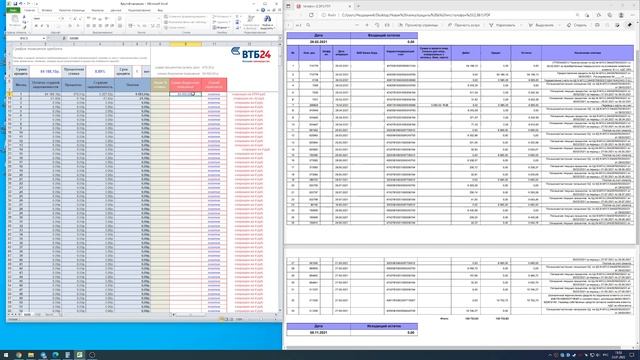This screenshot has width=640, height=360.
Task: Click the Sort and Filter icon
Action: click(x=251, y=22)
